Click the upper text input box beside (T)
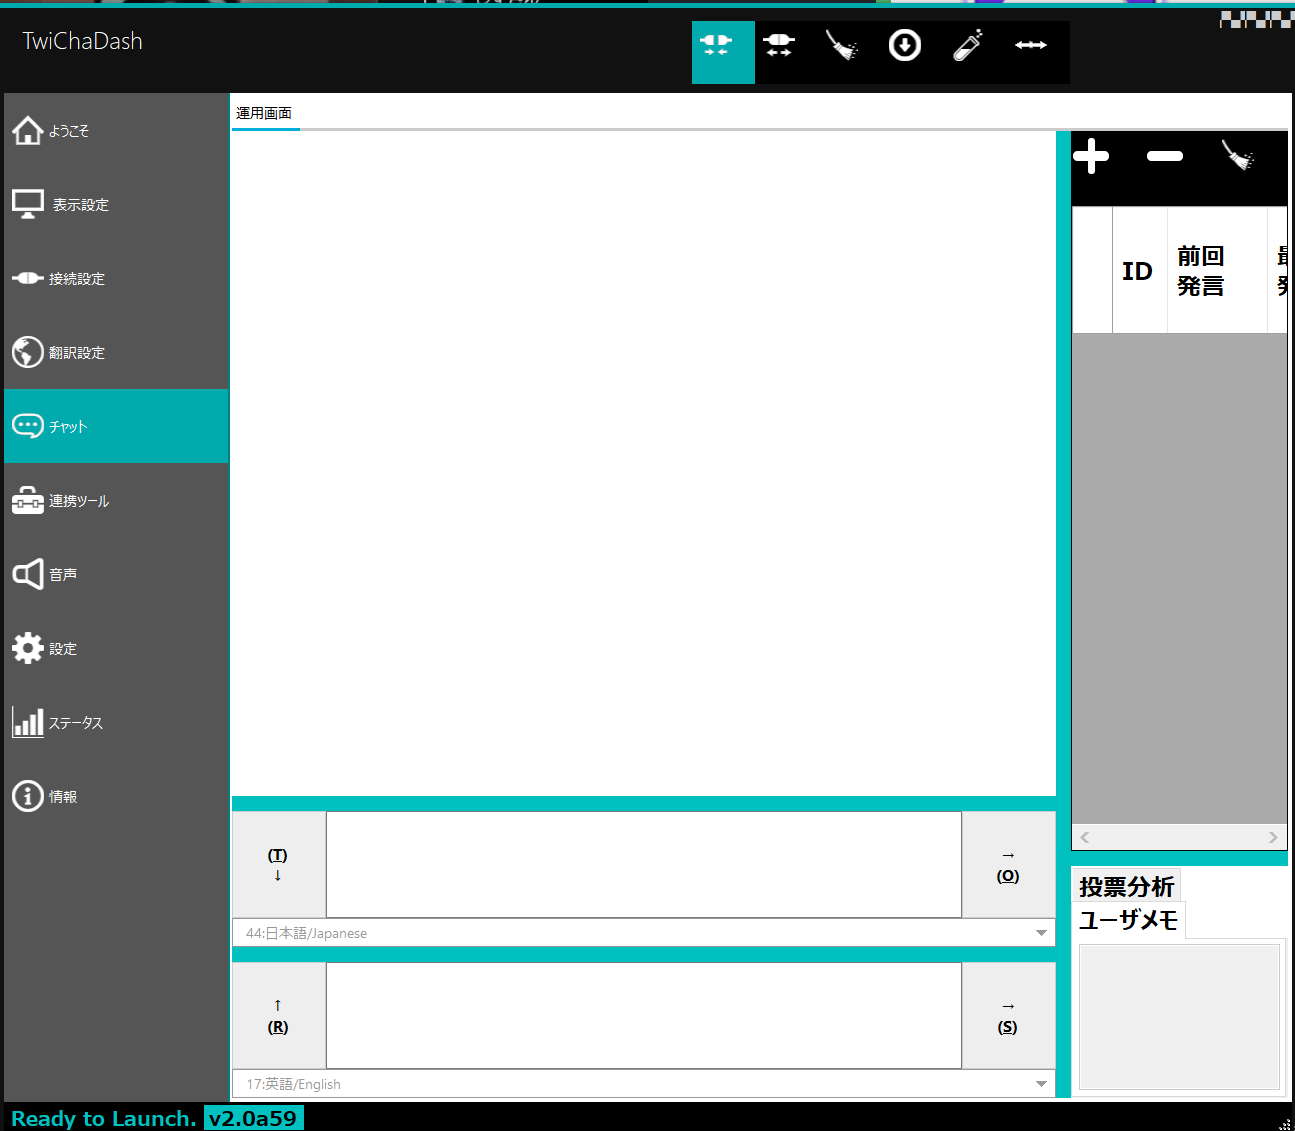Image resolution: width=1295 pixels, height=1131 pixels. pyautogui.click(x=644, y=865)
